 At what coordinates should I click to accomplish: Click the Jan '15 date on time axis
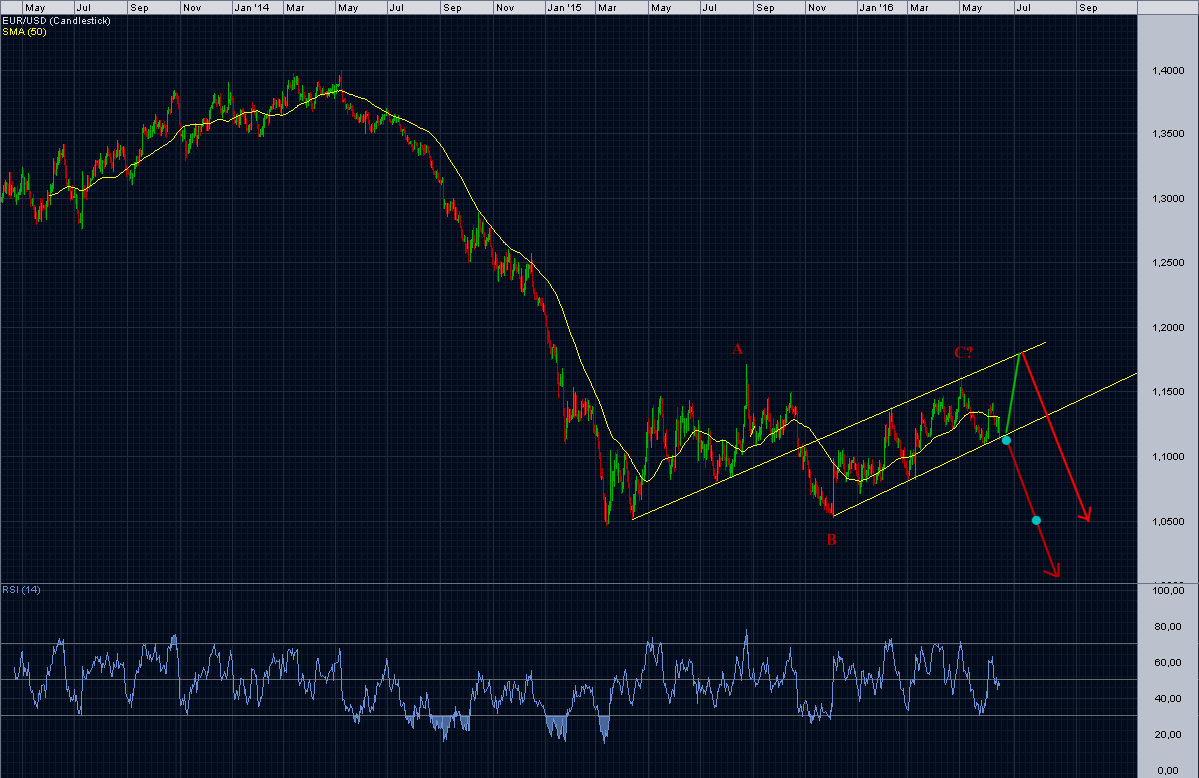(564, 8)
